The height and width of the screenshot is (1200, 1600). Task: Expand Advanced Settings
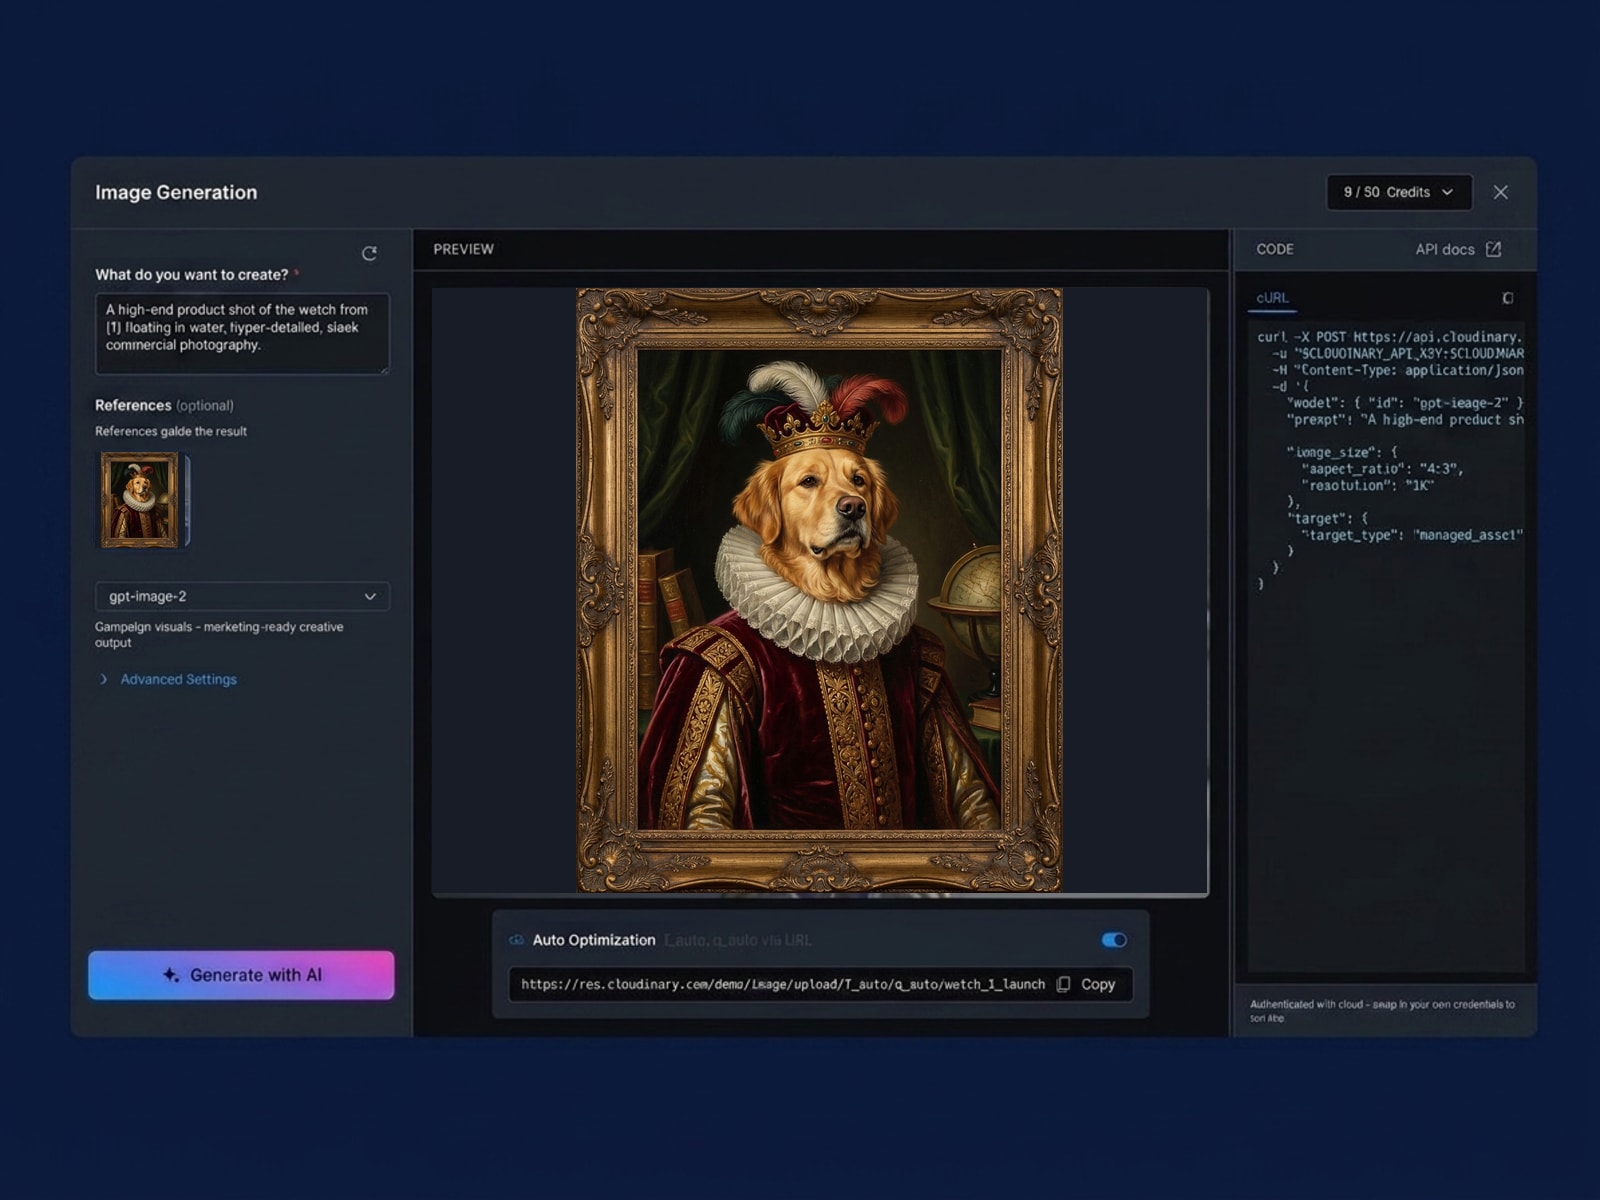[x=168, y=679]
